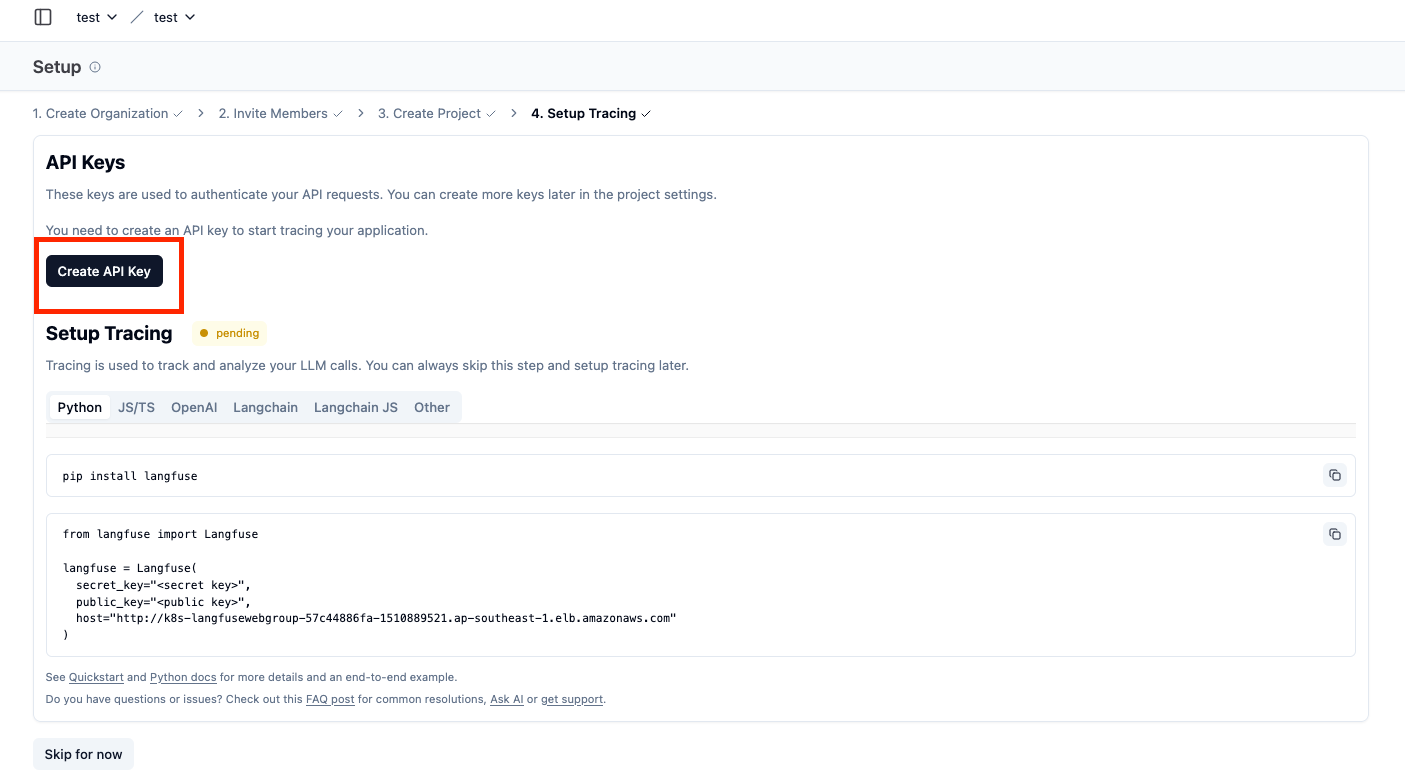Open the Python docs link
This screenshot has height=784, width=1405.
pyautogui.click(x=183, y=677)
